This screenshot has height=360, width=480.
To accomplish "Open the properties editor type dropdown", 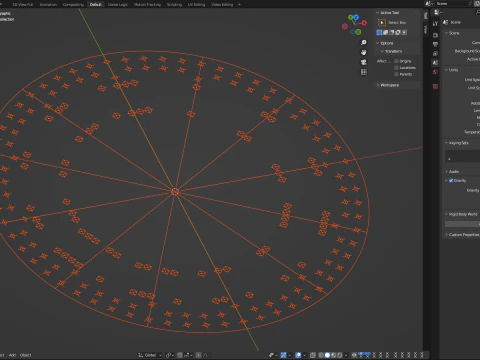I will pos(438,12).
